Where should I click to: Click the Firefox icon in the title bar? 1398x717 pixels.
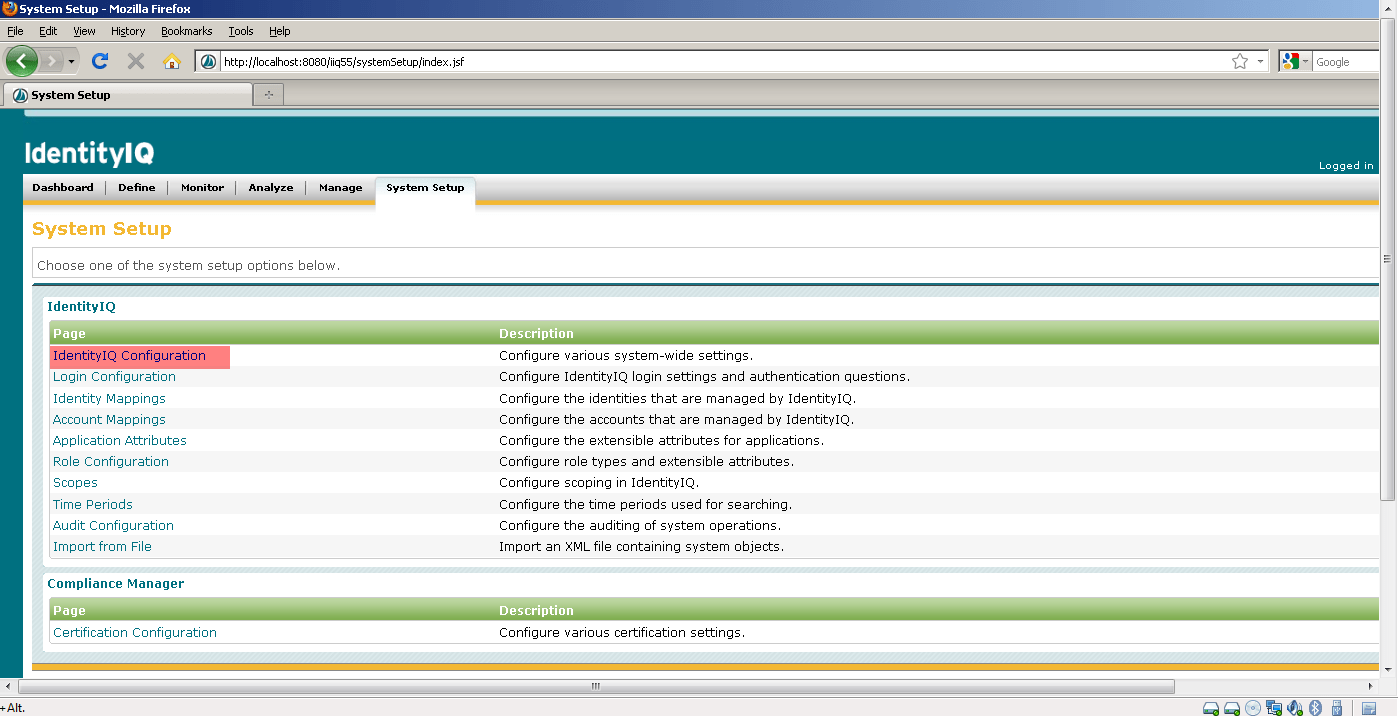pyautogui.click(x=9, y=9)
